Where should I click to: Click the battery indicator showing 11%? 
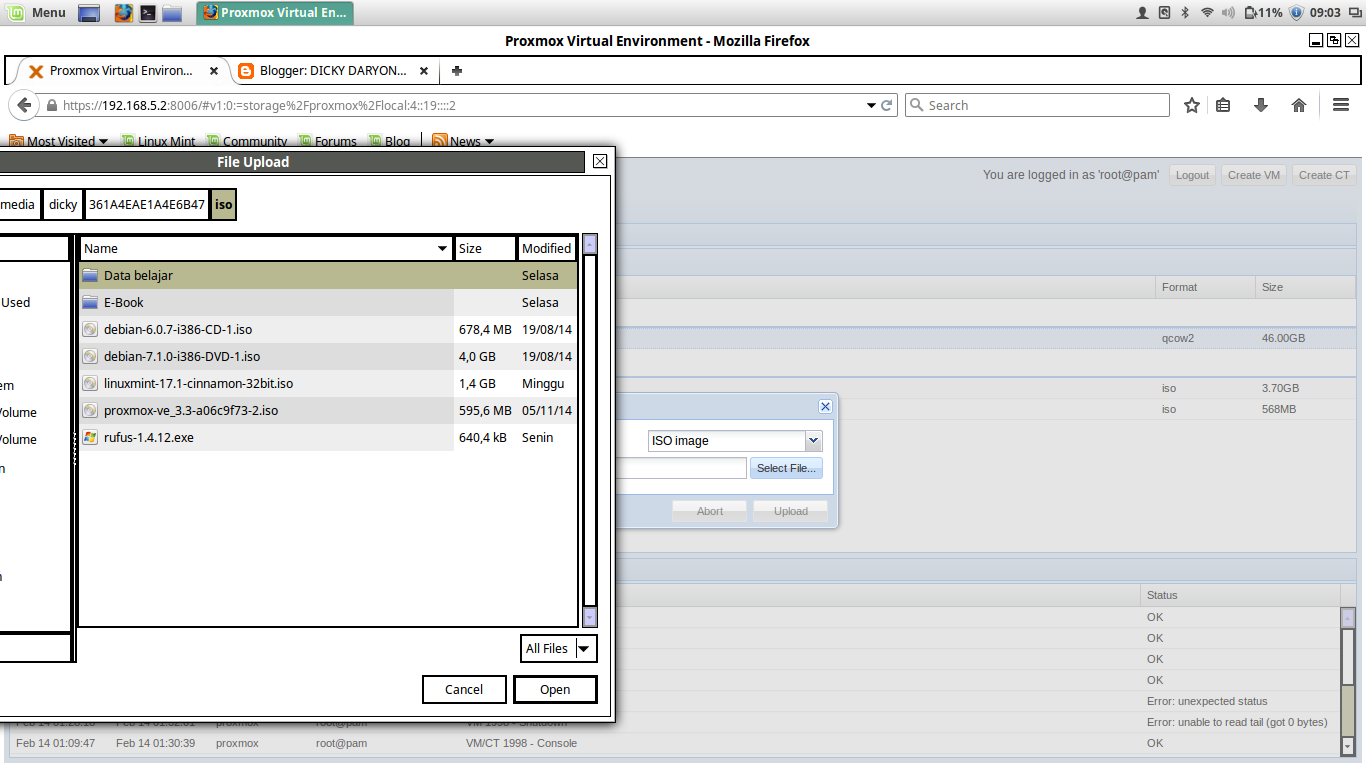[x=1263, y=13]
